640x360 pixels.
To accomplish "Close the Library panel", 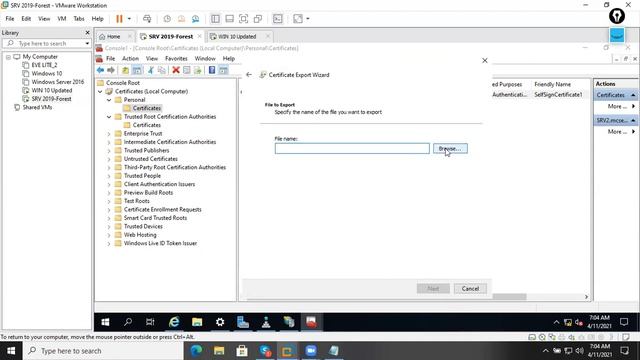I will (x=87, y=33).
